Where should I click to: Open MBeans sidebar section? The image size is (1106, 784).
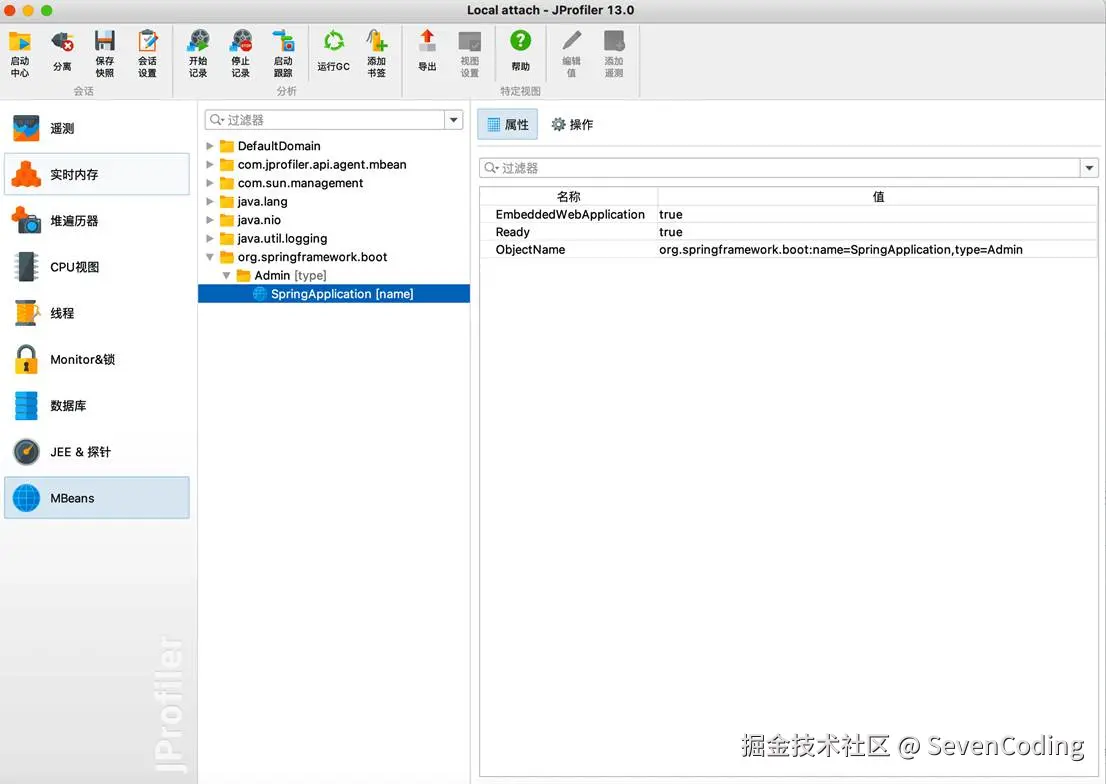(97, 498)
